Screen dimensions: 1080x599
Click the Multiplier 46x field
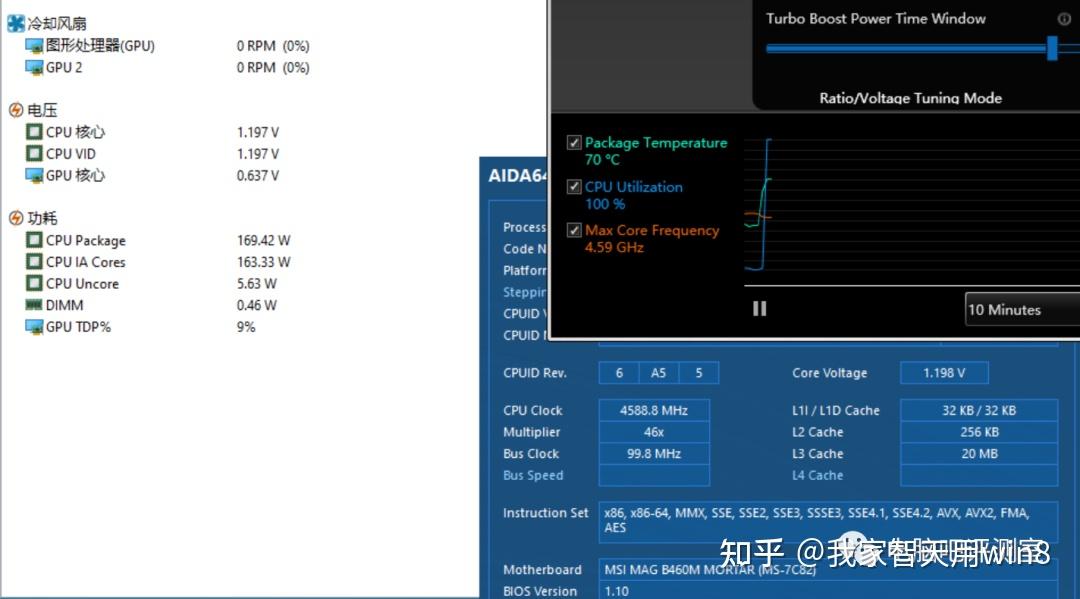(x=654, y=432)
